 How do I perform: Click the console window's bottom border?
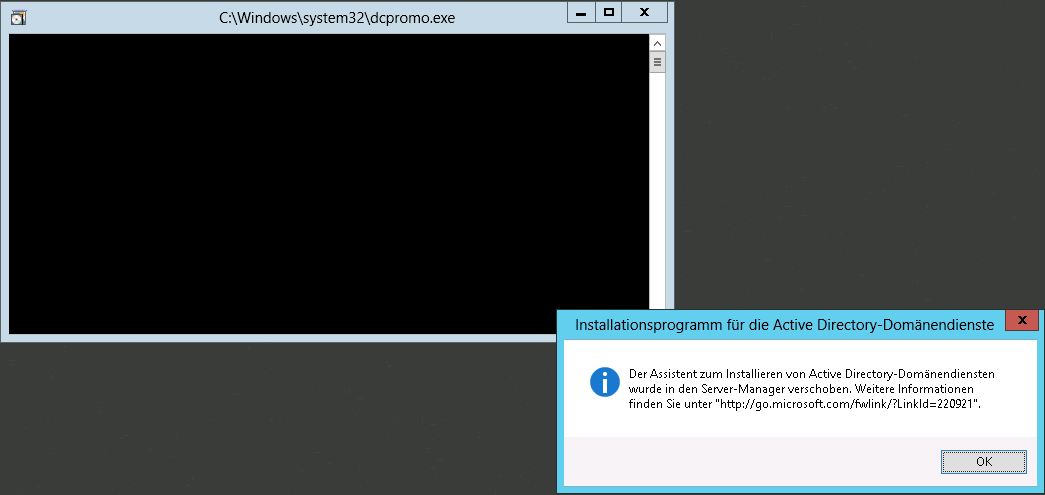(x=300, y=338)
